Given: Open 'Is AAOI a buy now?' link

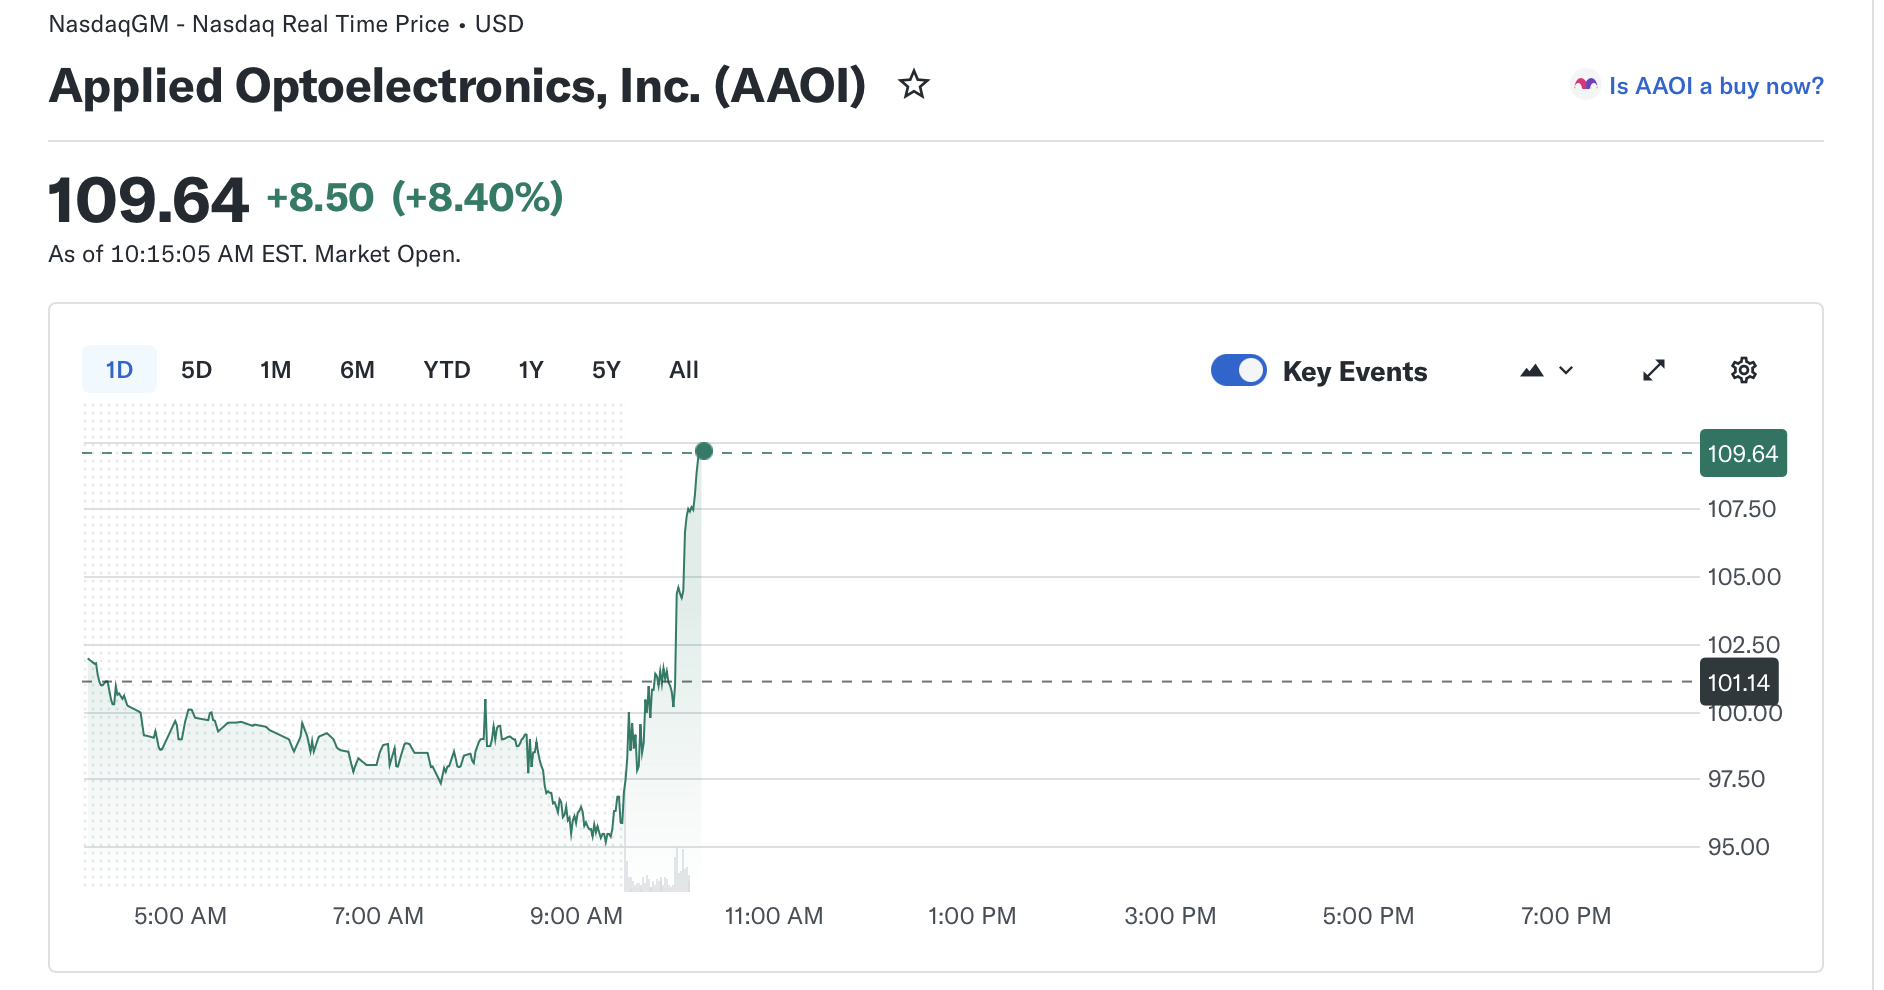Looking at the screenshot, I should [1715, 86].
